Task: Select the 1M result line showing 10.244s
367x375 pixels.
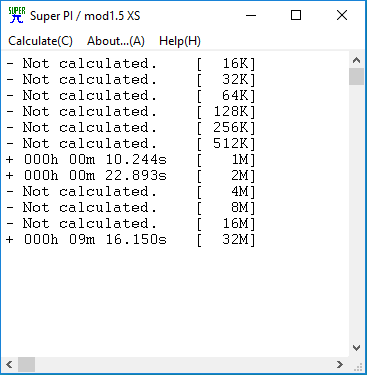Action: point(131,160)
